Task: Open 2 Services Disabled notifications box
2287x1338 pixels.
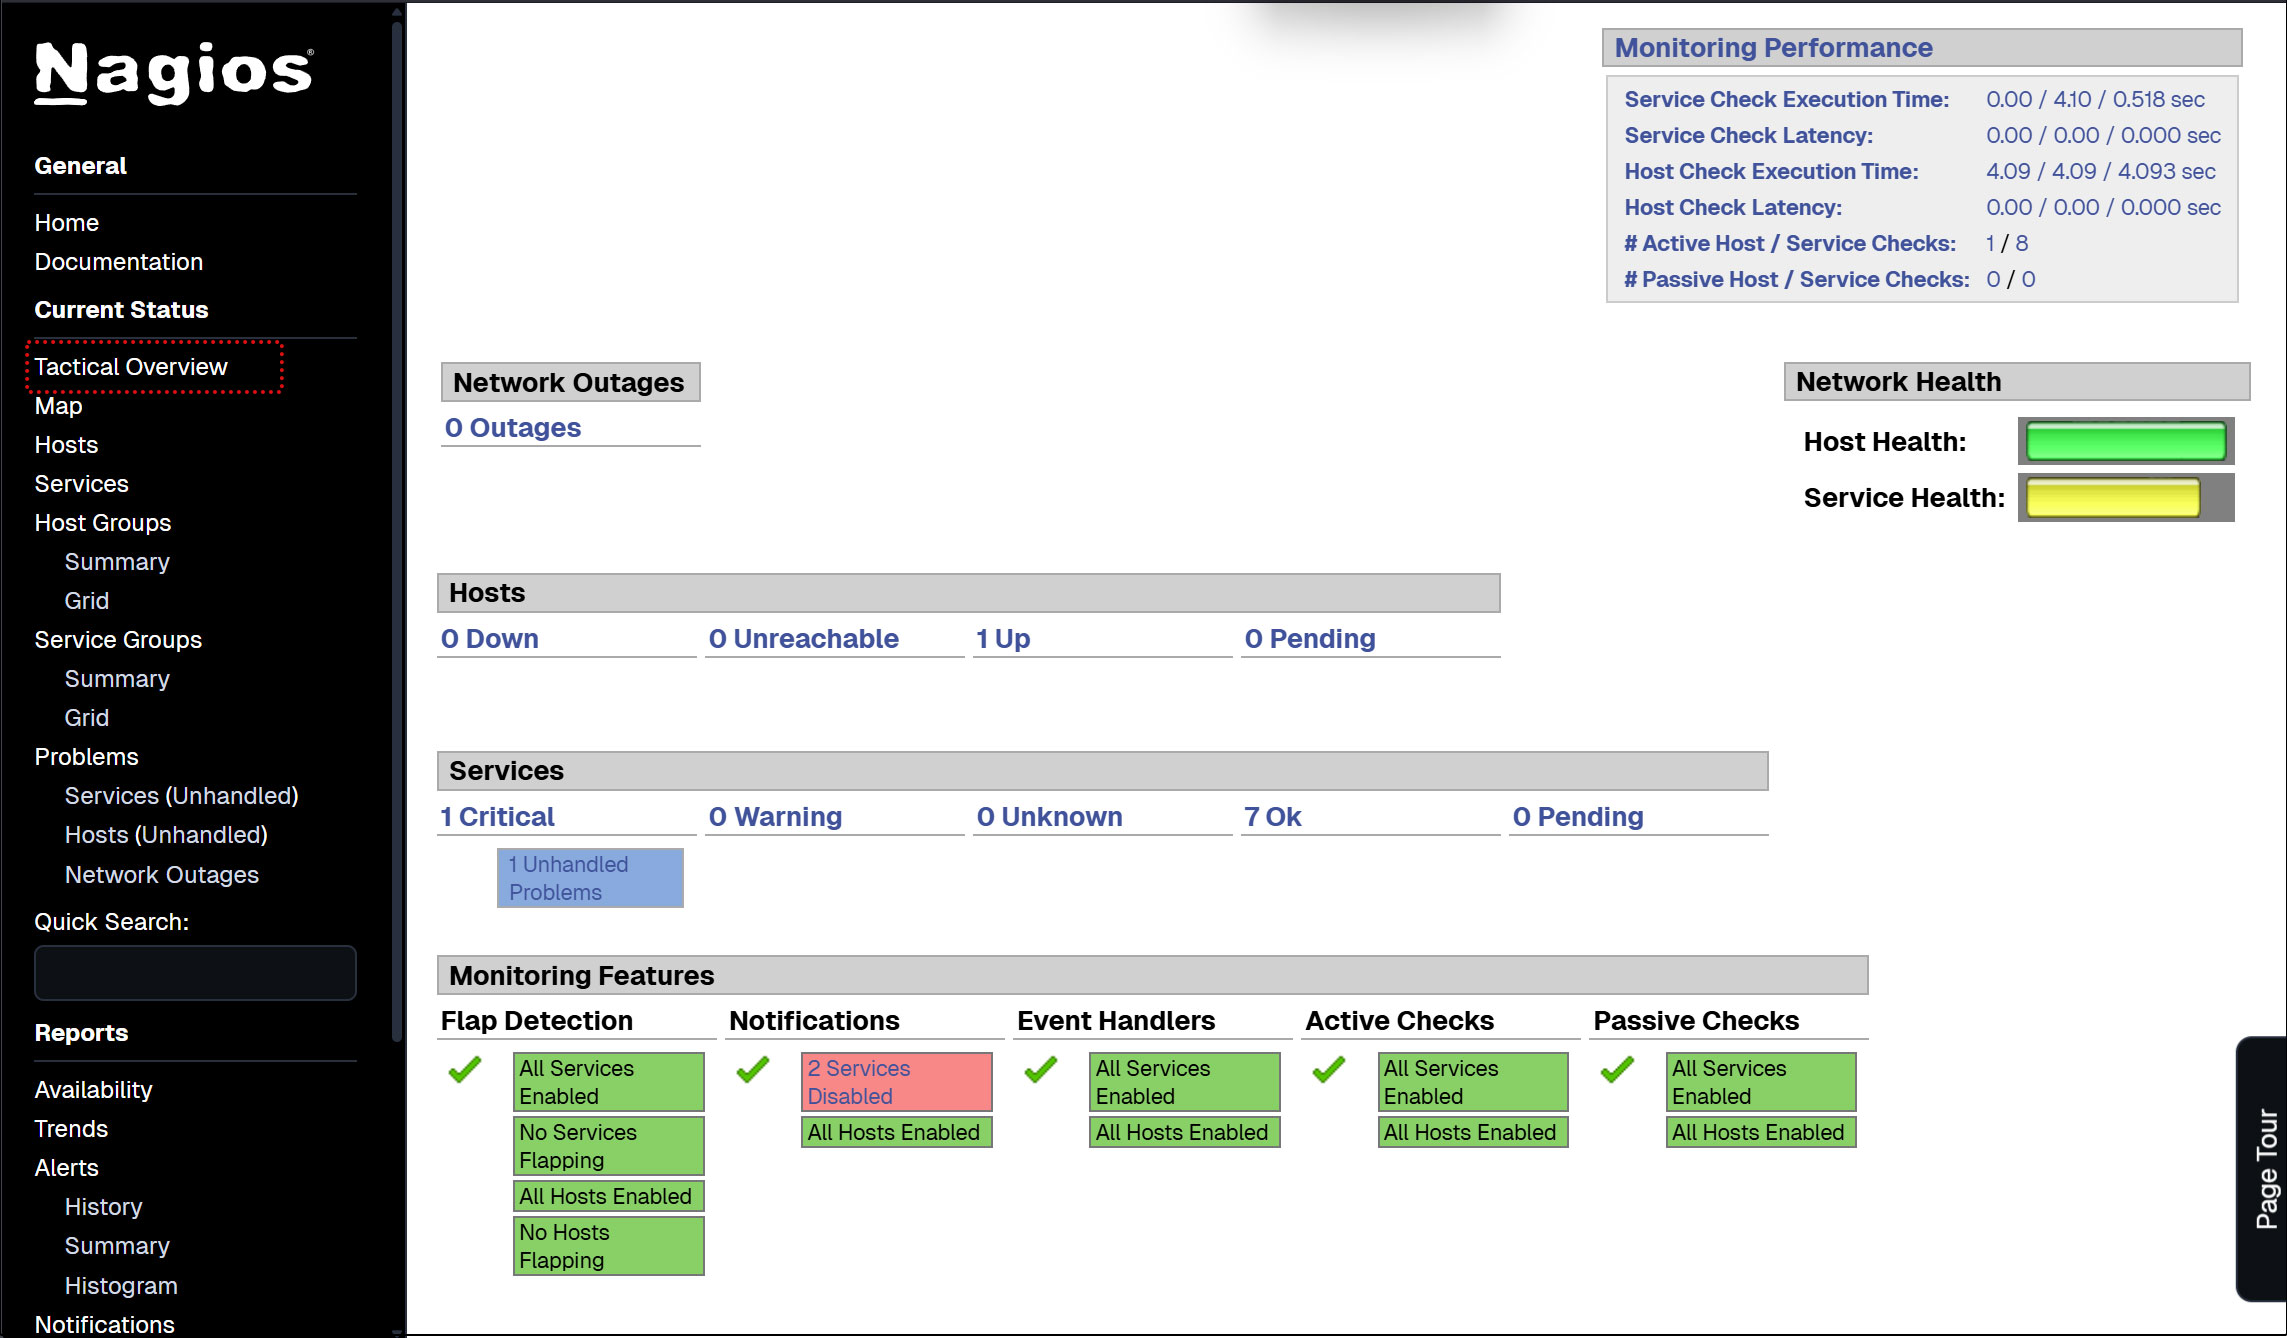Action: (x=895, y=1082)
